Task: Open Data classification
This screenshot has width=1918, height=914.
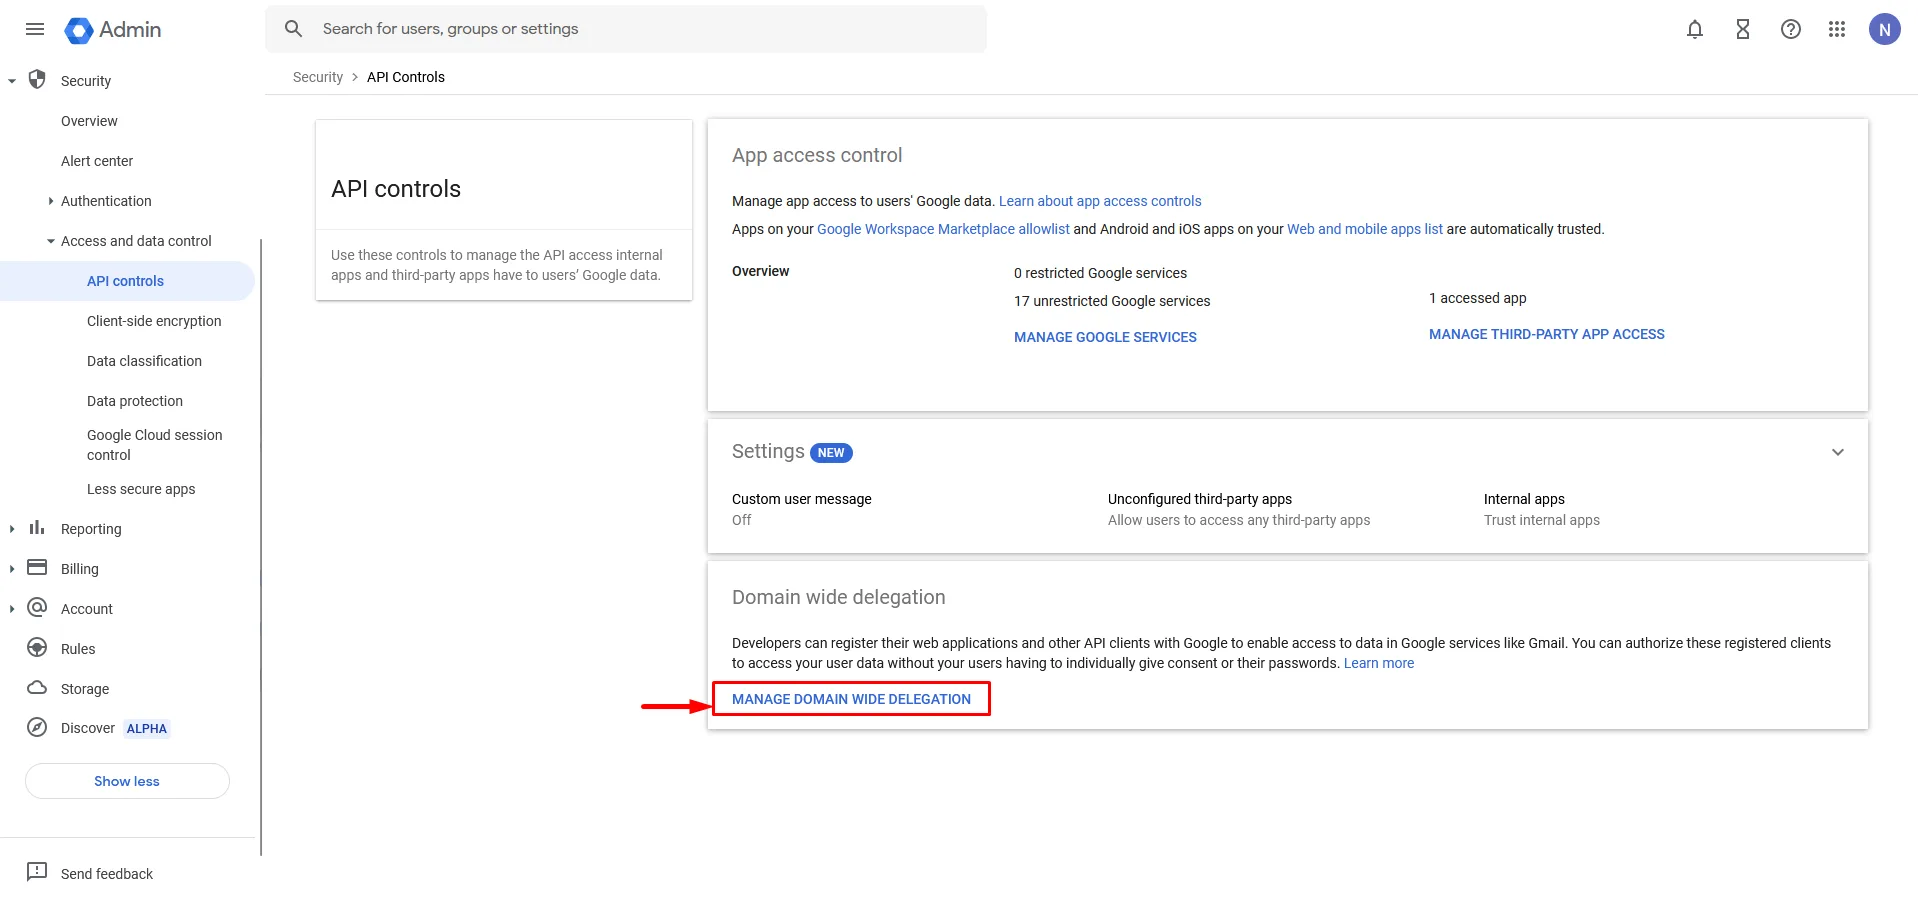Action: coord(144,361)
